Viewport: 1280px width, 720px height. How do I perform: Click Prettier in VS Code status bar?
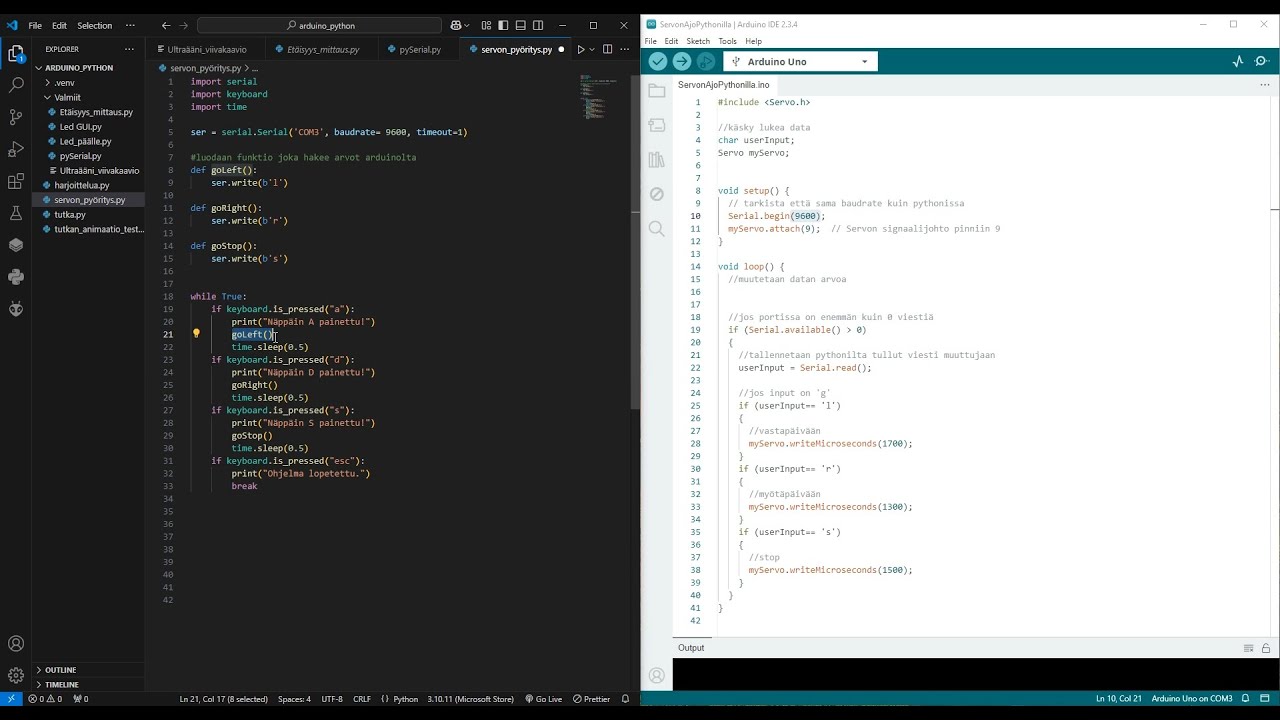click(x=591, y=699)
